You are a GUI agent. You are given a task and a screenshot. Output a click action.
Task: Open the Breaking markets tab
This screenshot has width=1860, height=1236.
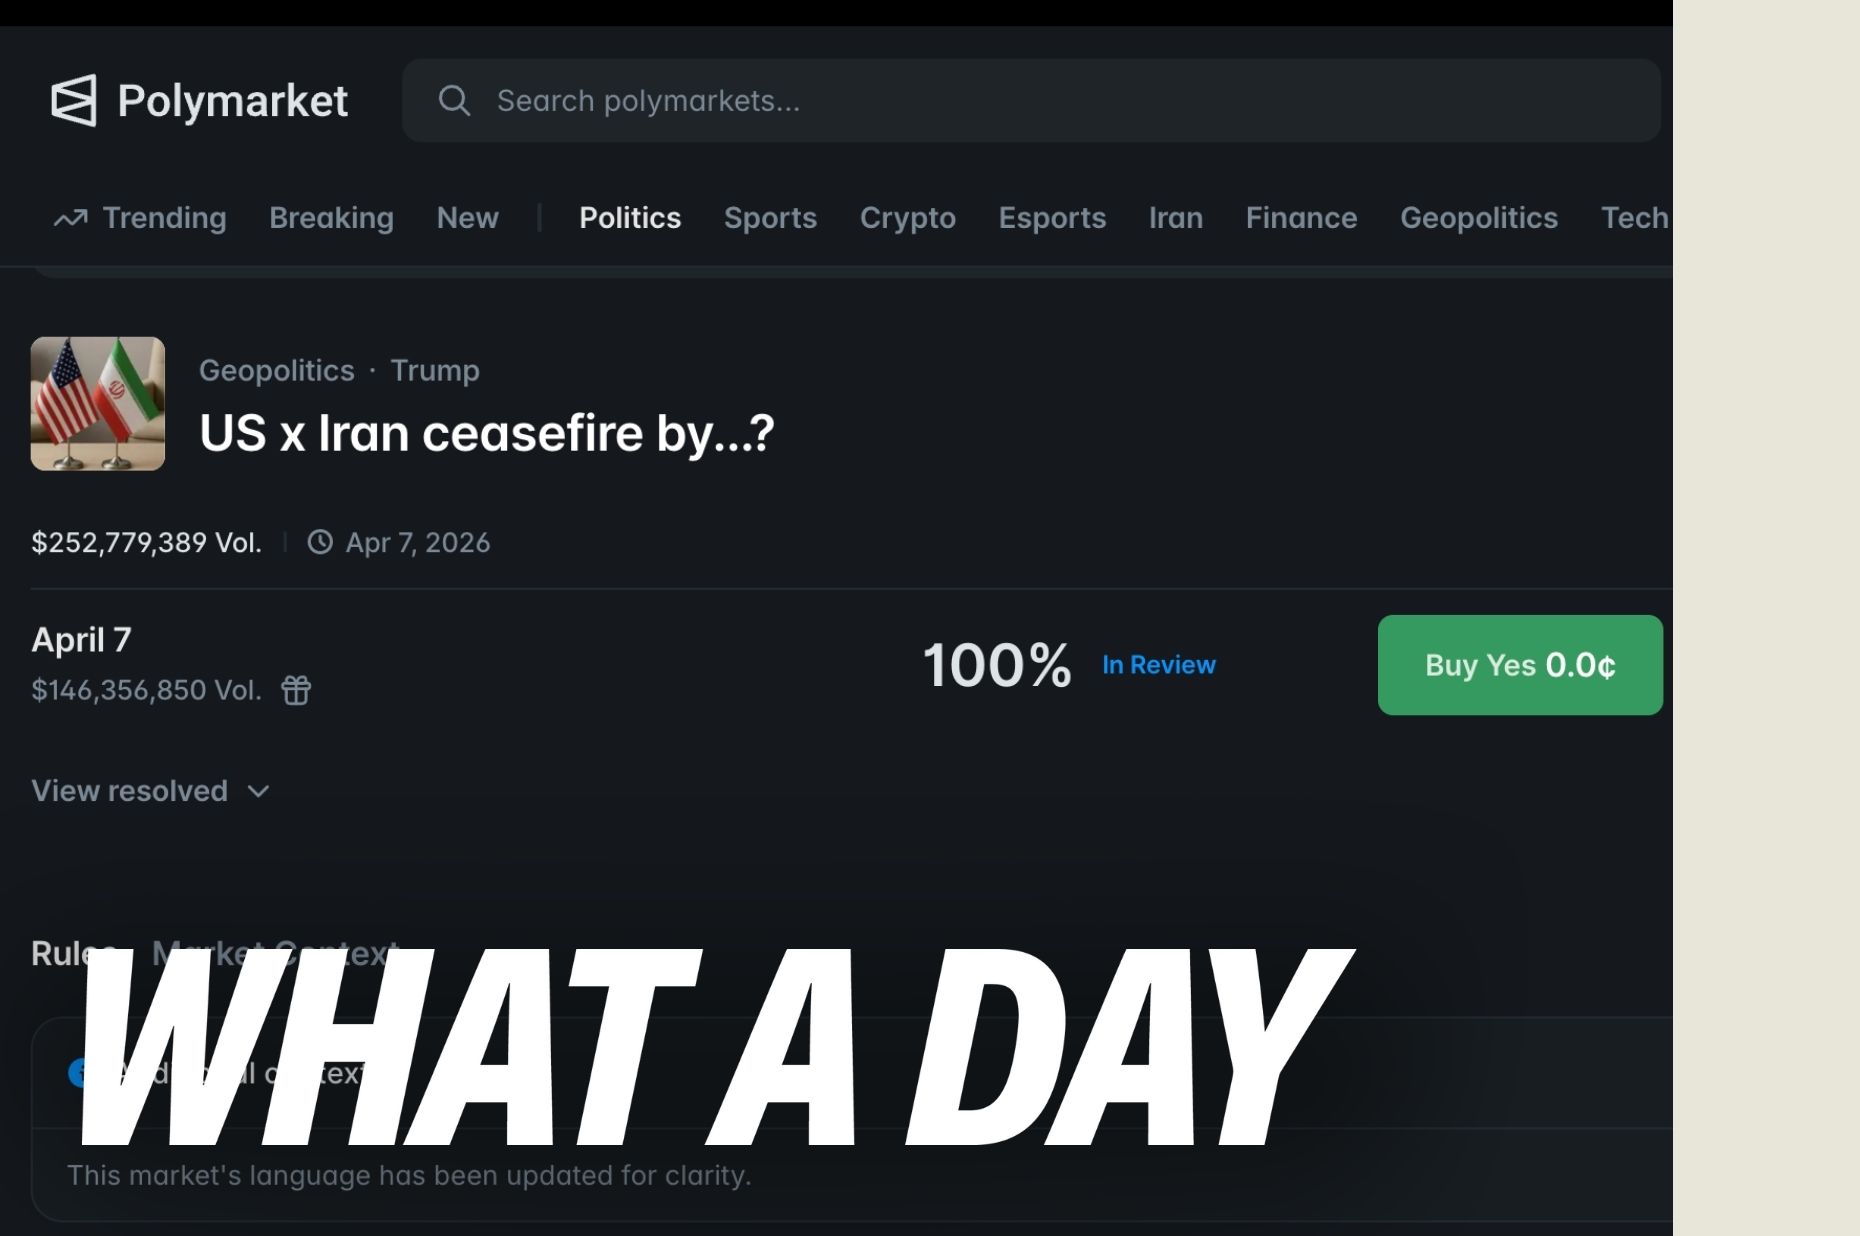pos(331,218)
